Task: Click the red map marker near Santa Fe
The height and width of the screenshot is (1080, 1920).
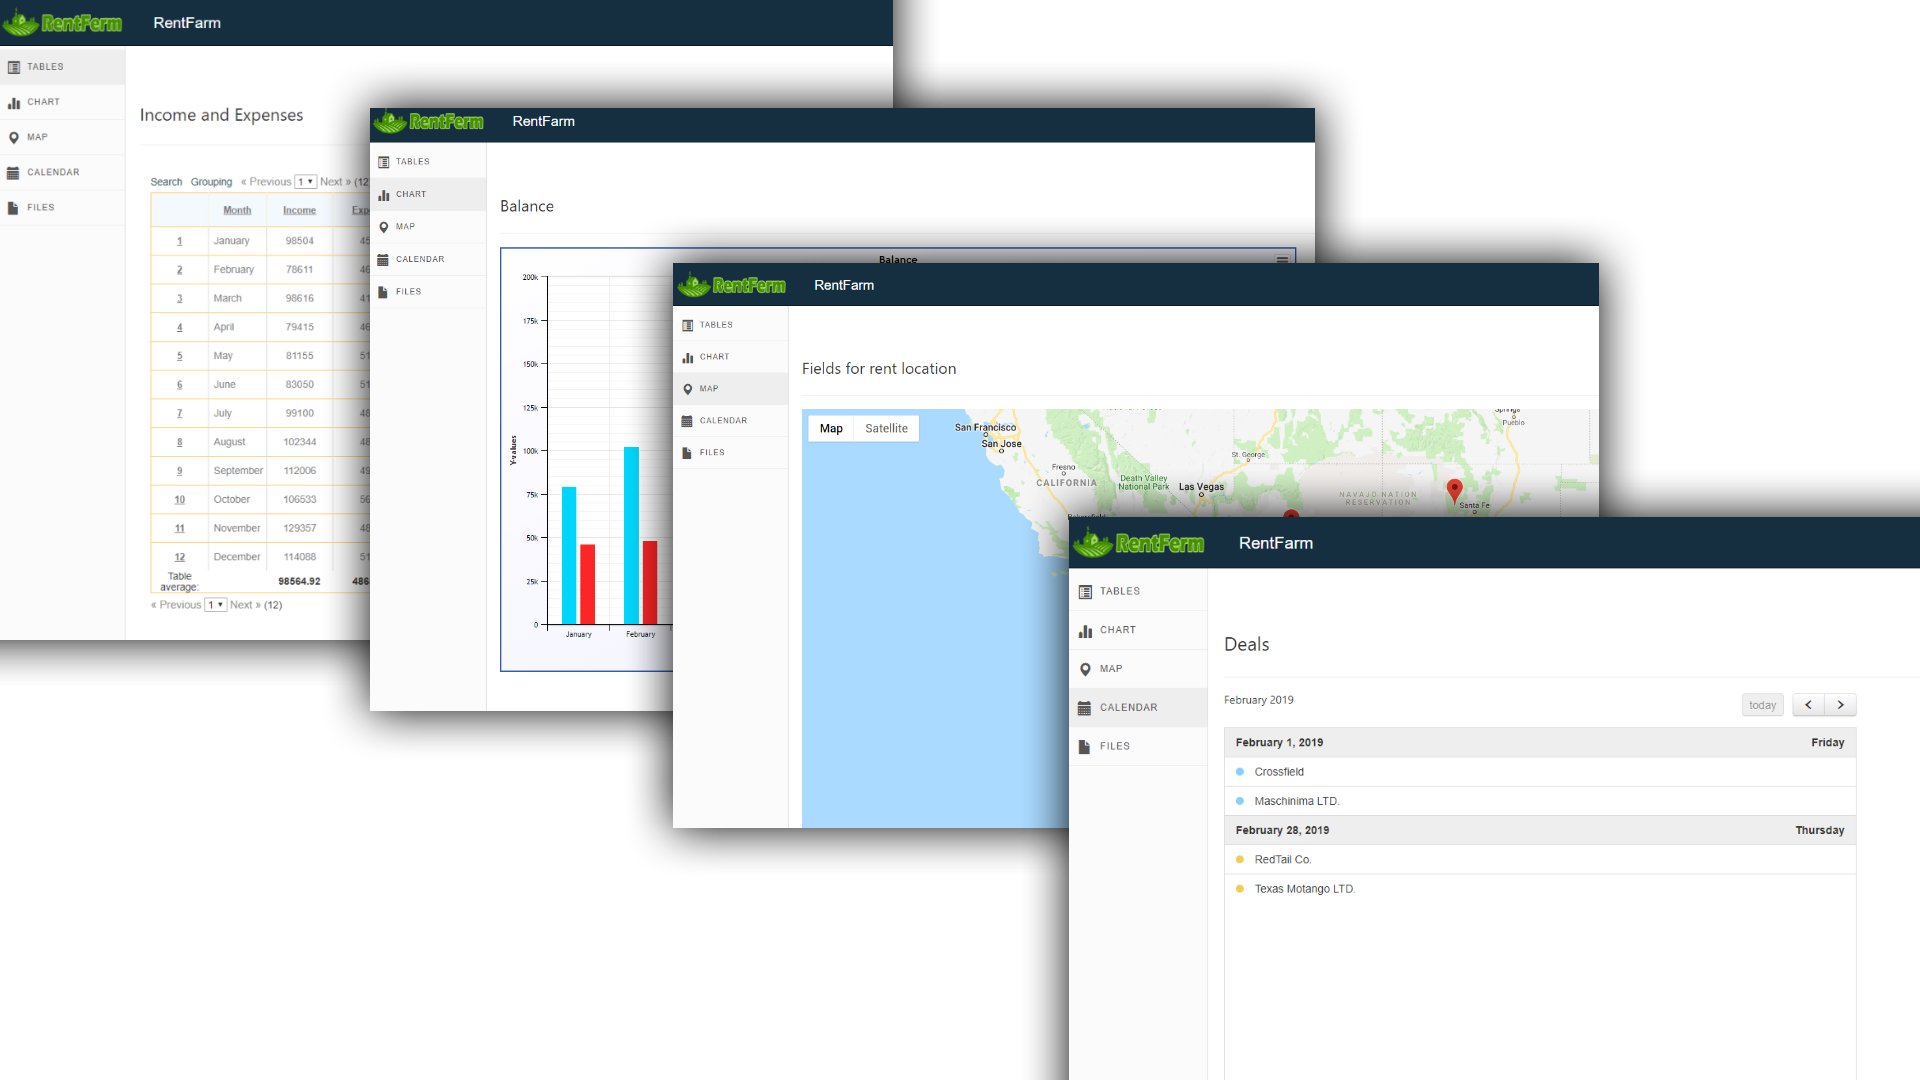Action: (1455, 490)
